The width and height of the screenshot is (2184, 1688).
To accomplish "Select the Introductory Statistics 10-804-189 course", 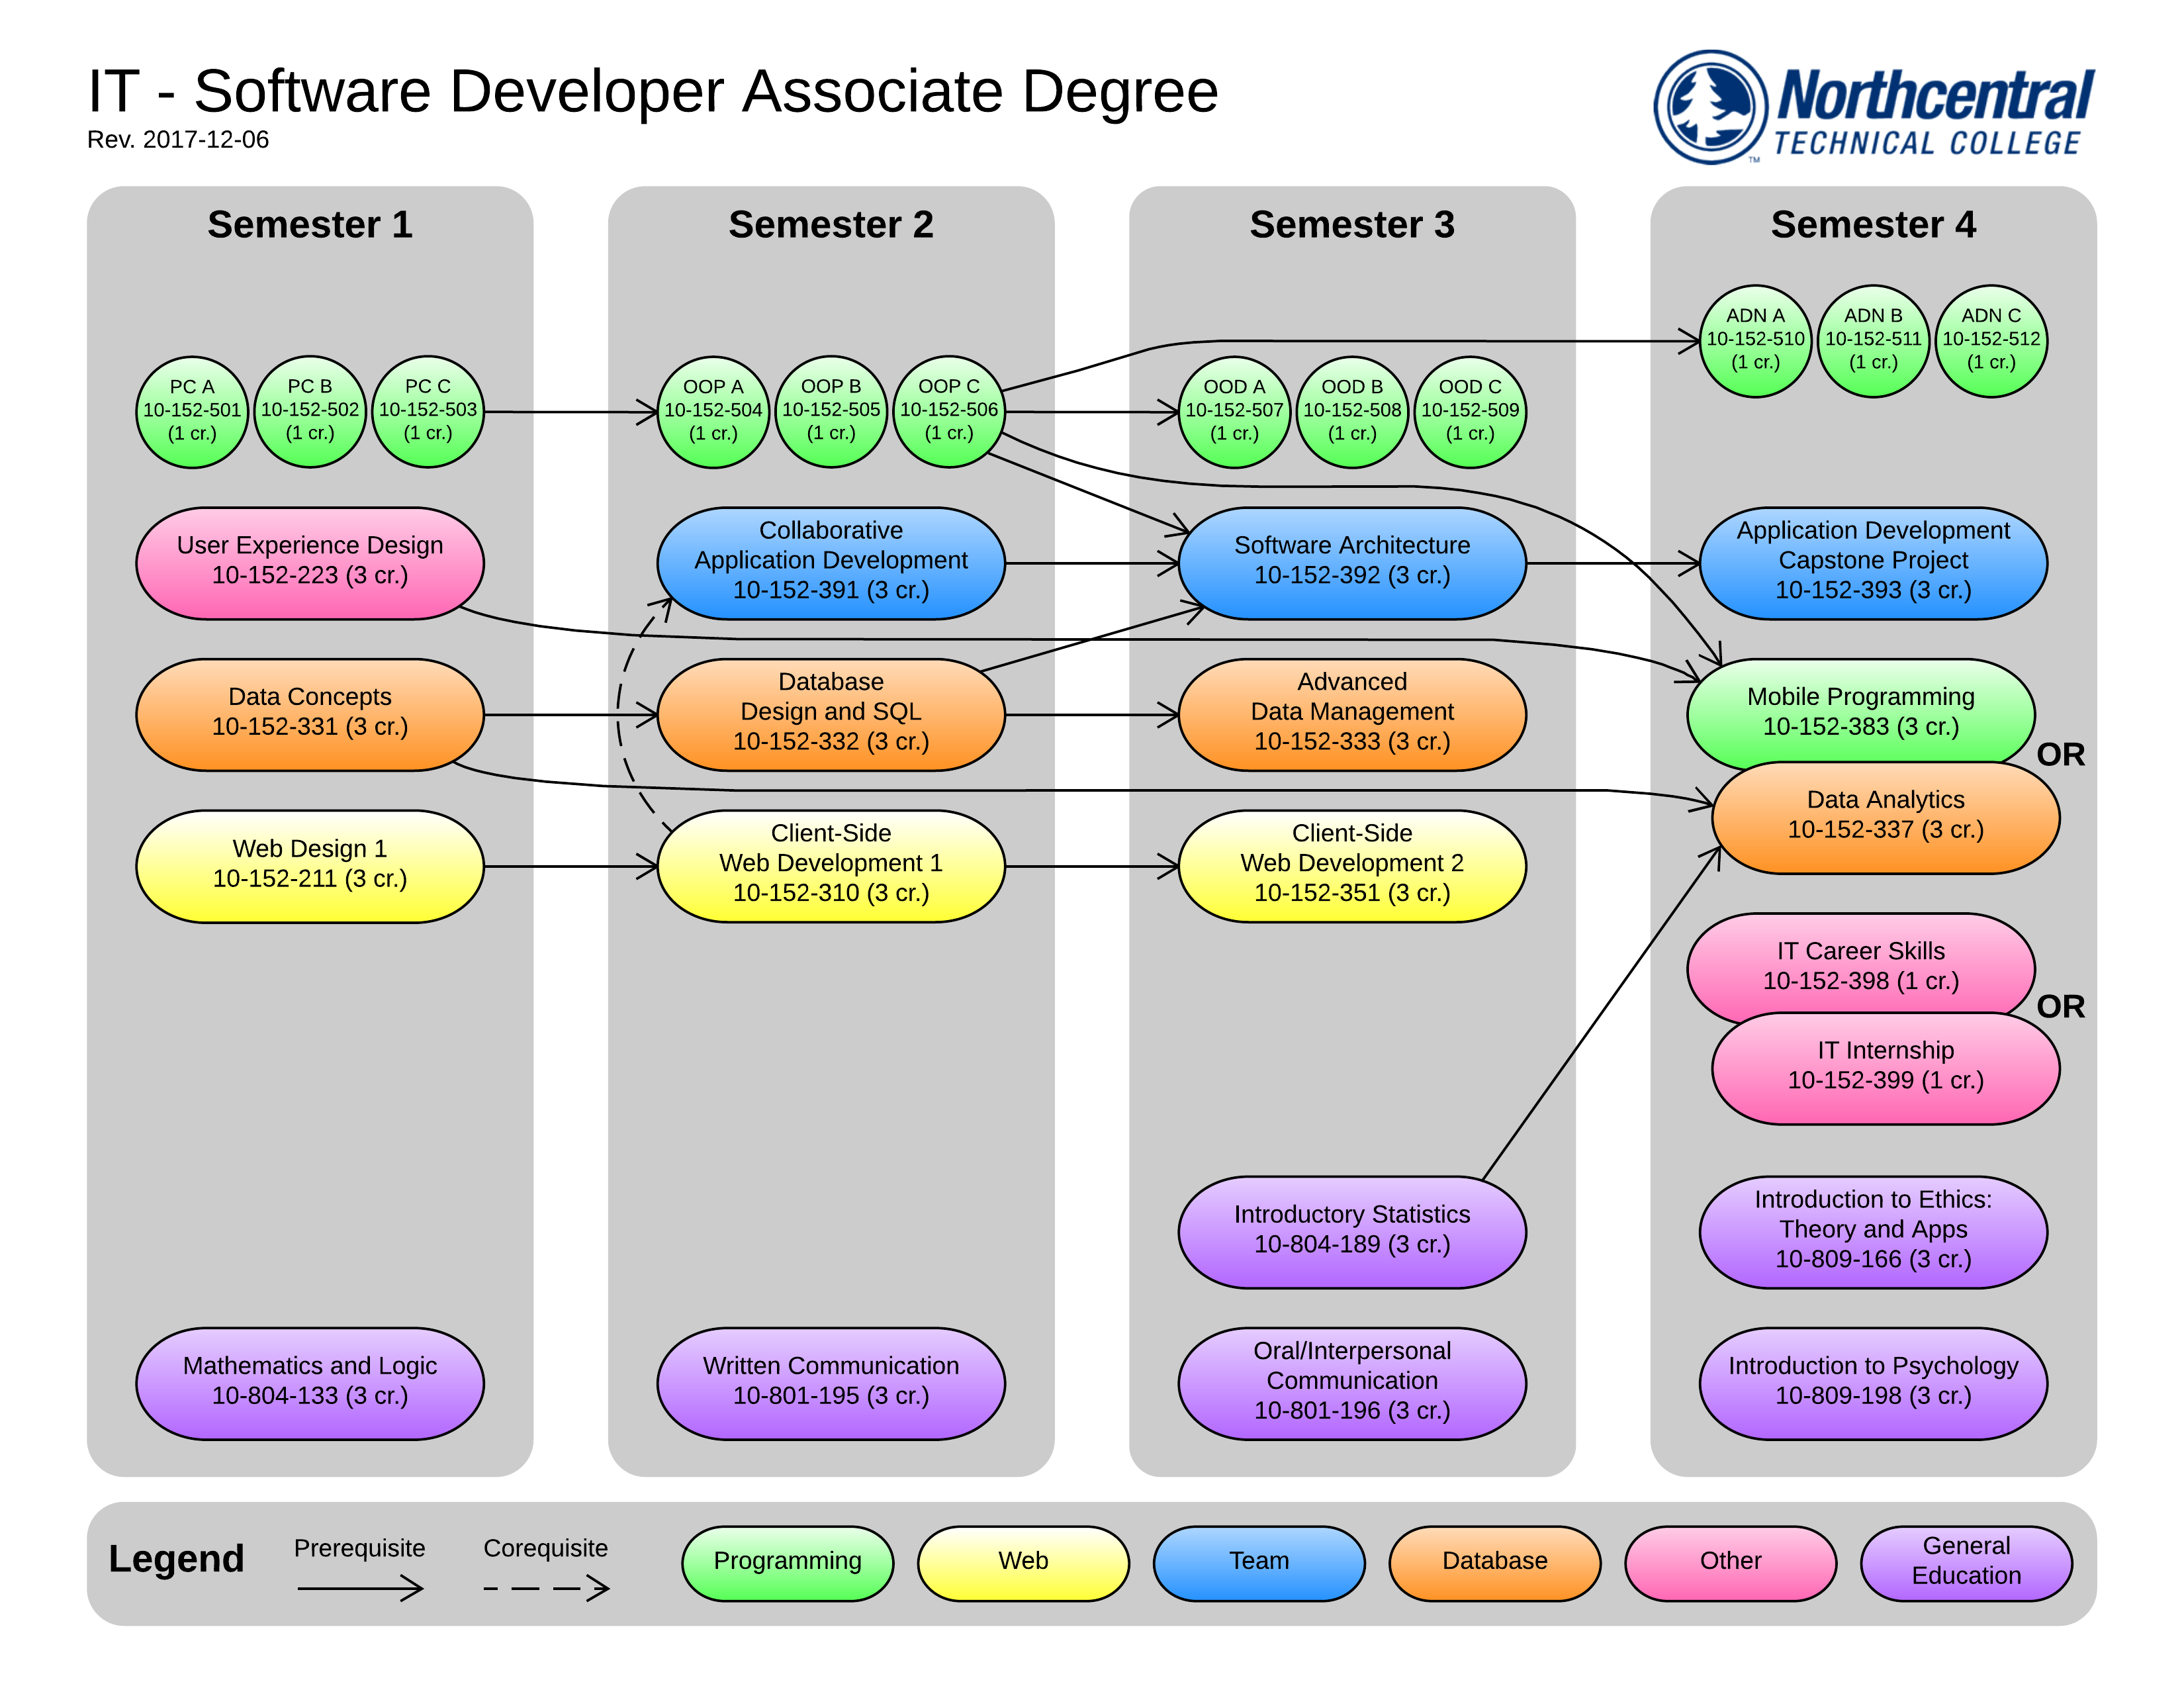I will coord(1351,1230).
